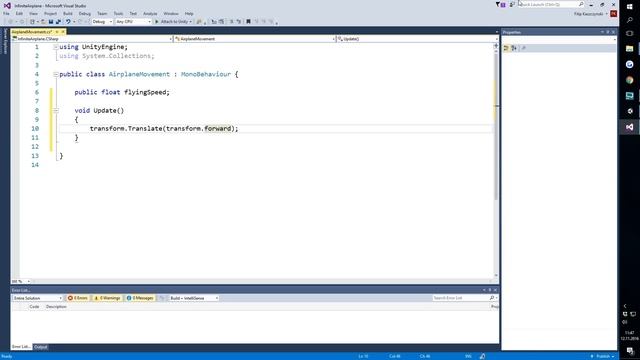Screen dimensions: 640x360
Task: Click the Attach to Unity button
Action: pos(173,22)
